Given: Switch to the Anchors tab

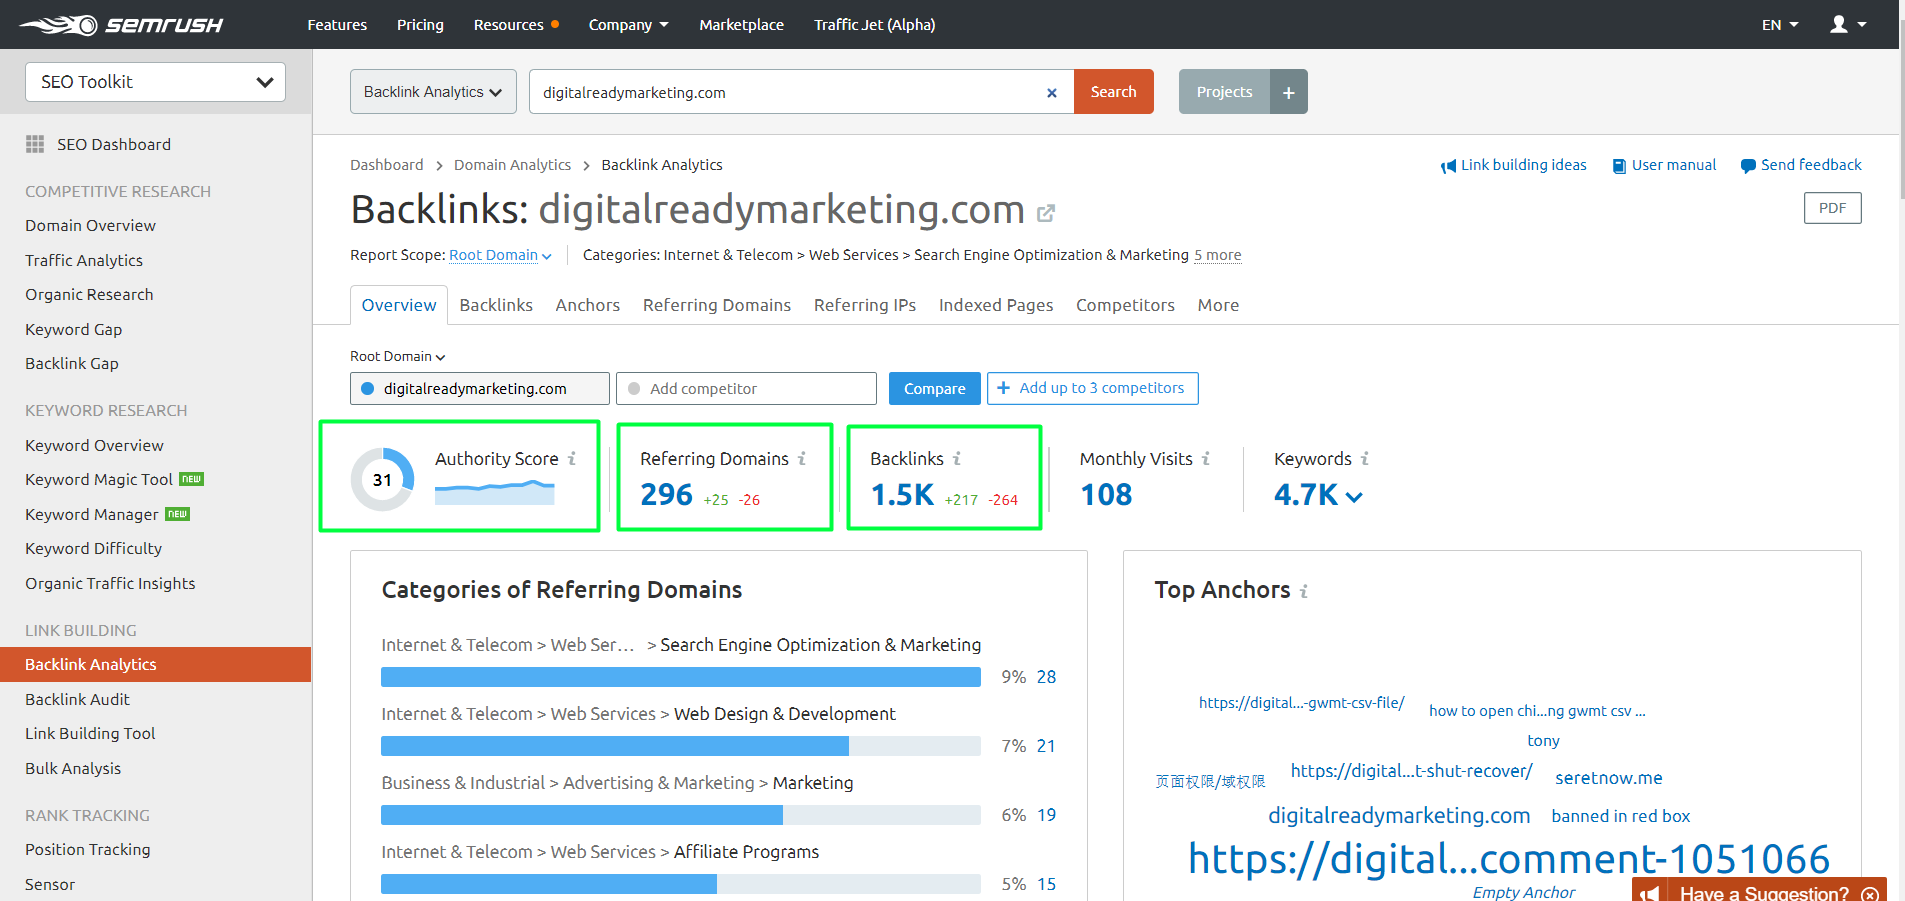Looking at the screenshot, I should point(587,305).
